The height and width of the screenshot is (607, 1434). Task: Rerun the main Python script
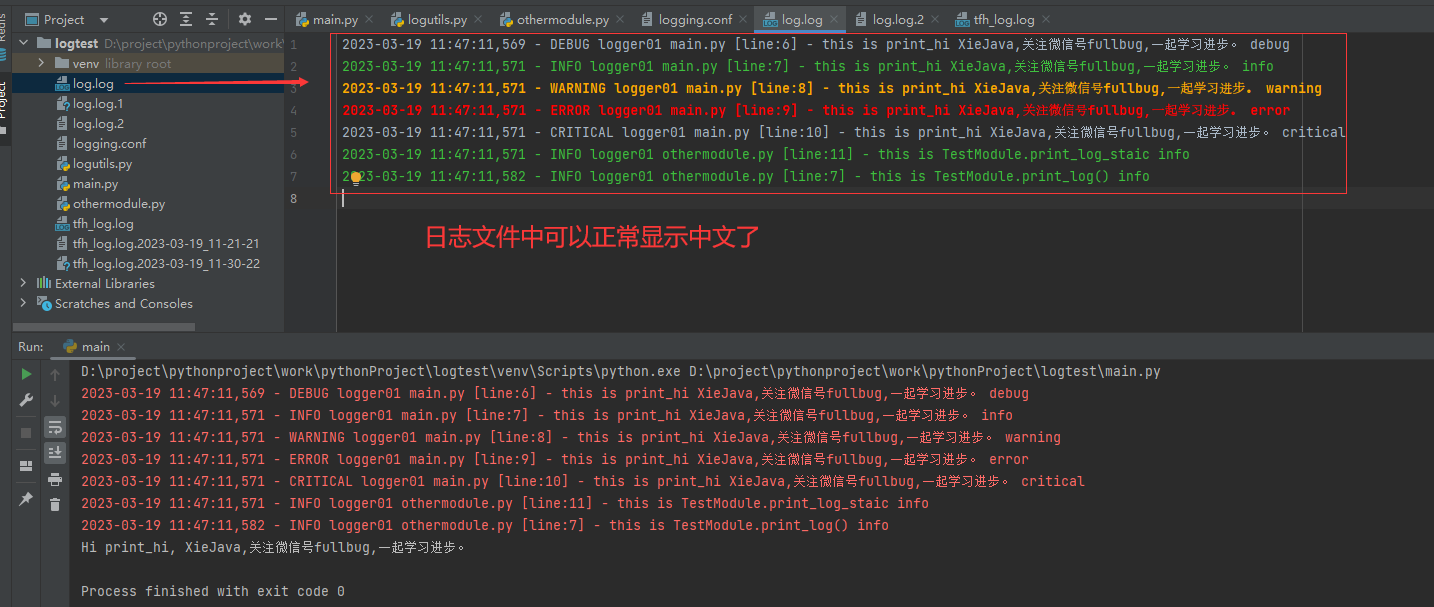pyautogui.click(x=25, y=373)
